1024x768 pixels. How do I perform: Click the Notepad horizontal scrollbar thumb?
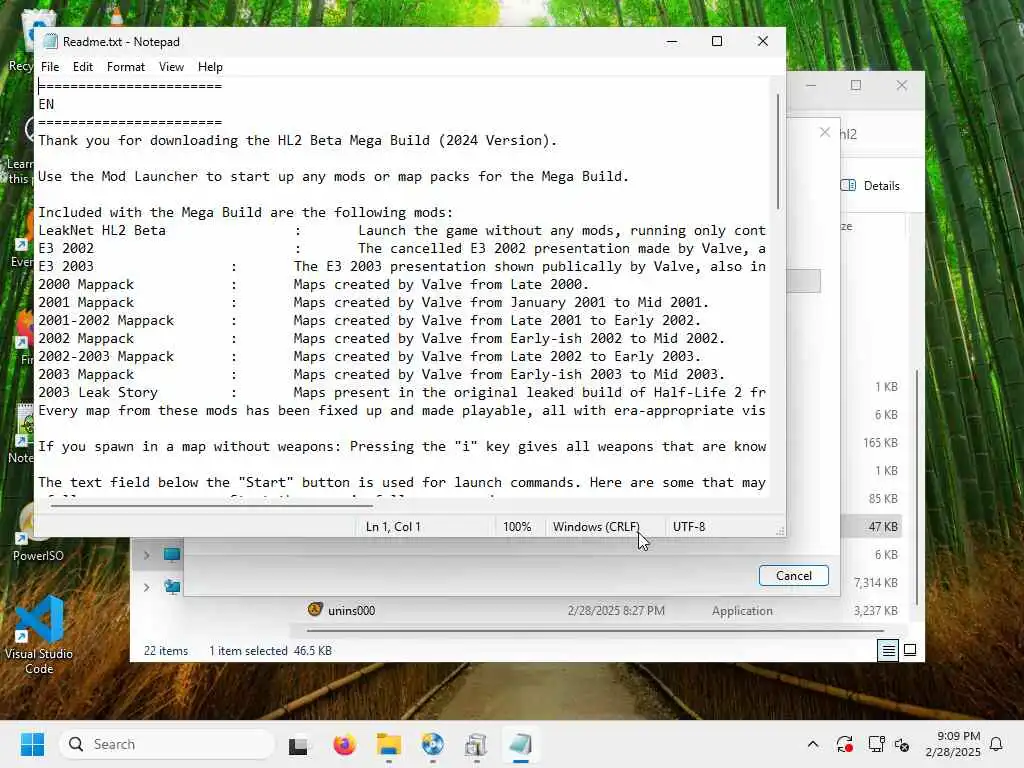(x=211, y=505)
